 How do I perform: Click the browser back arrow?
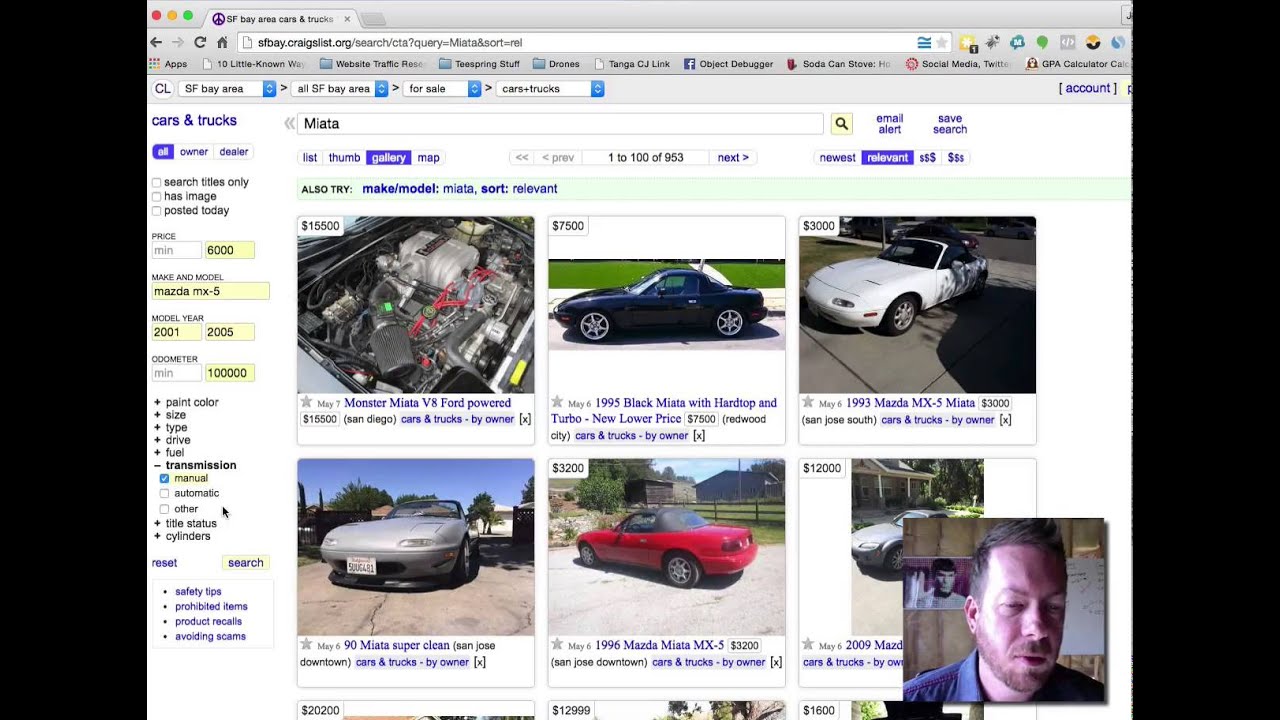click(x=156, y=42)
